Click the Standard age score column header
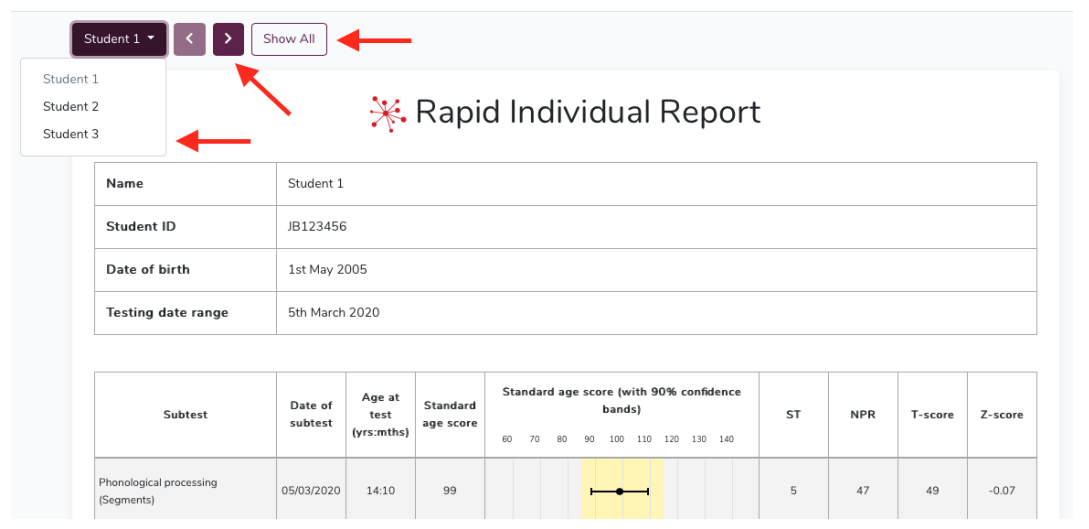This screenshot has height=529, width=1089. pyautogui.click(x=450, y=414)
